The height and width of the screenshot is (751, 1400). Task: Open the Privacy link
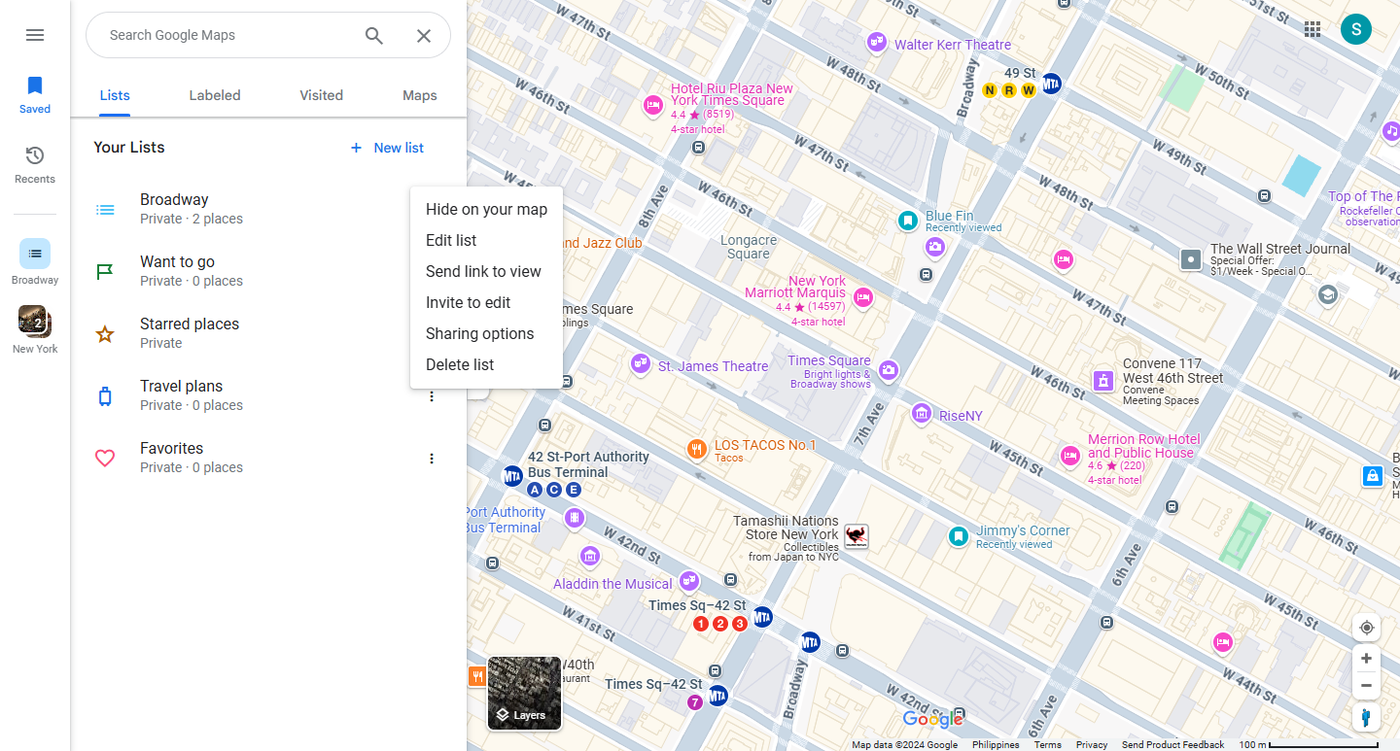coord(1091,744)
